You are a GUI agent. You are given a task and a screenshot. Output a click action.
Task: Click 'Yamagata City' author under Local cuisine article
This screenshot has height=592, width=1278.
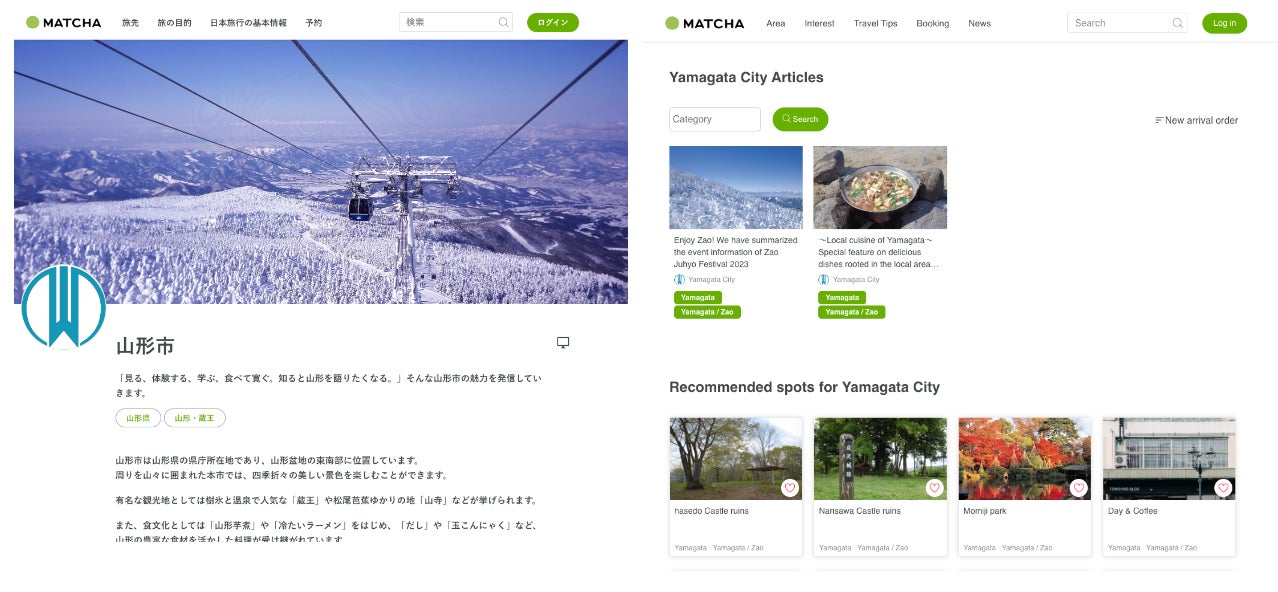(856, 280)
